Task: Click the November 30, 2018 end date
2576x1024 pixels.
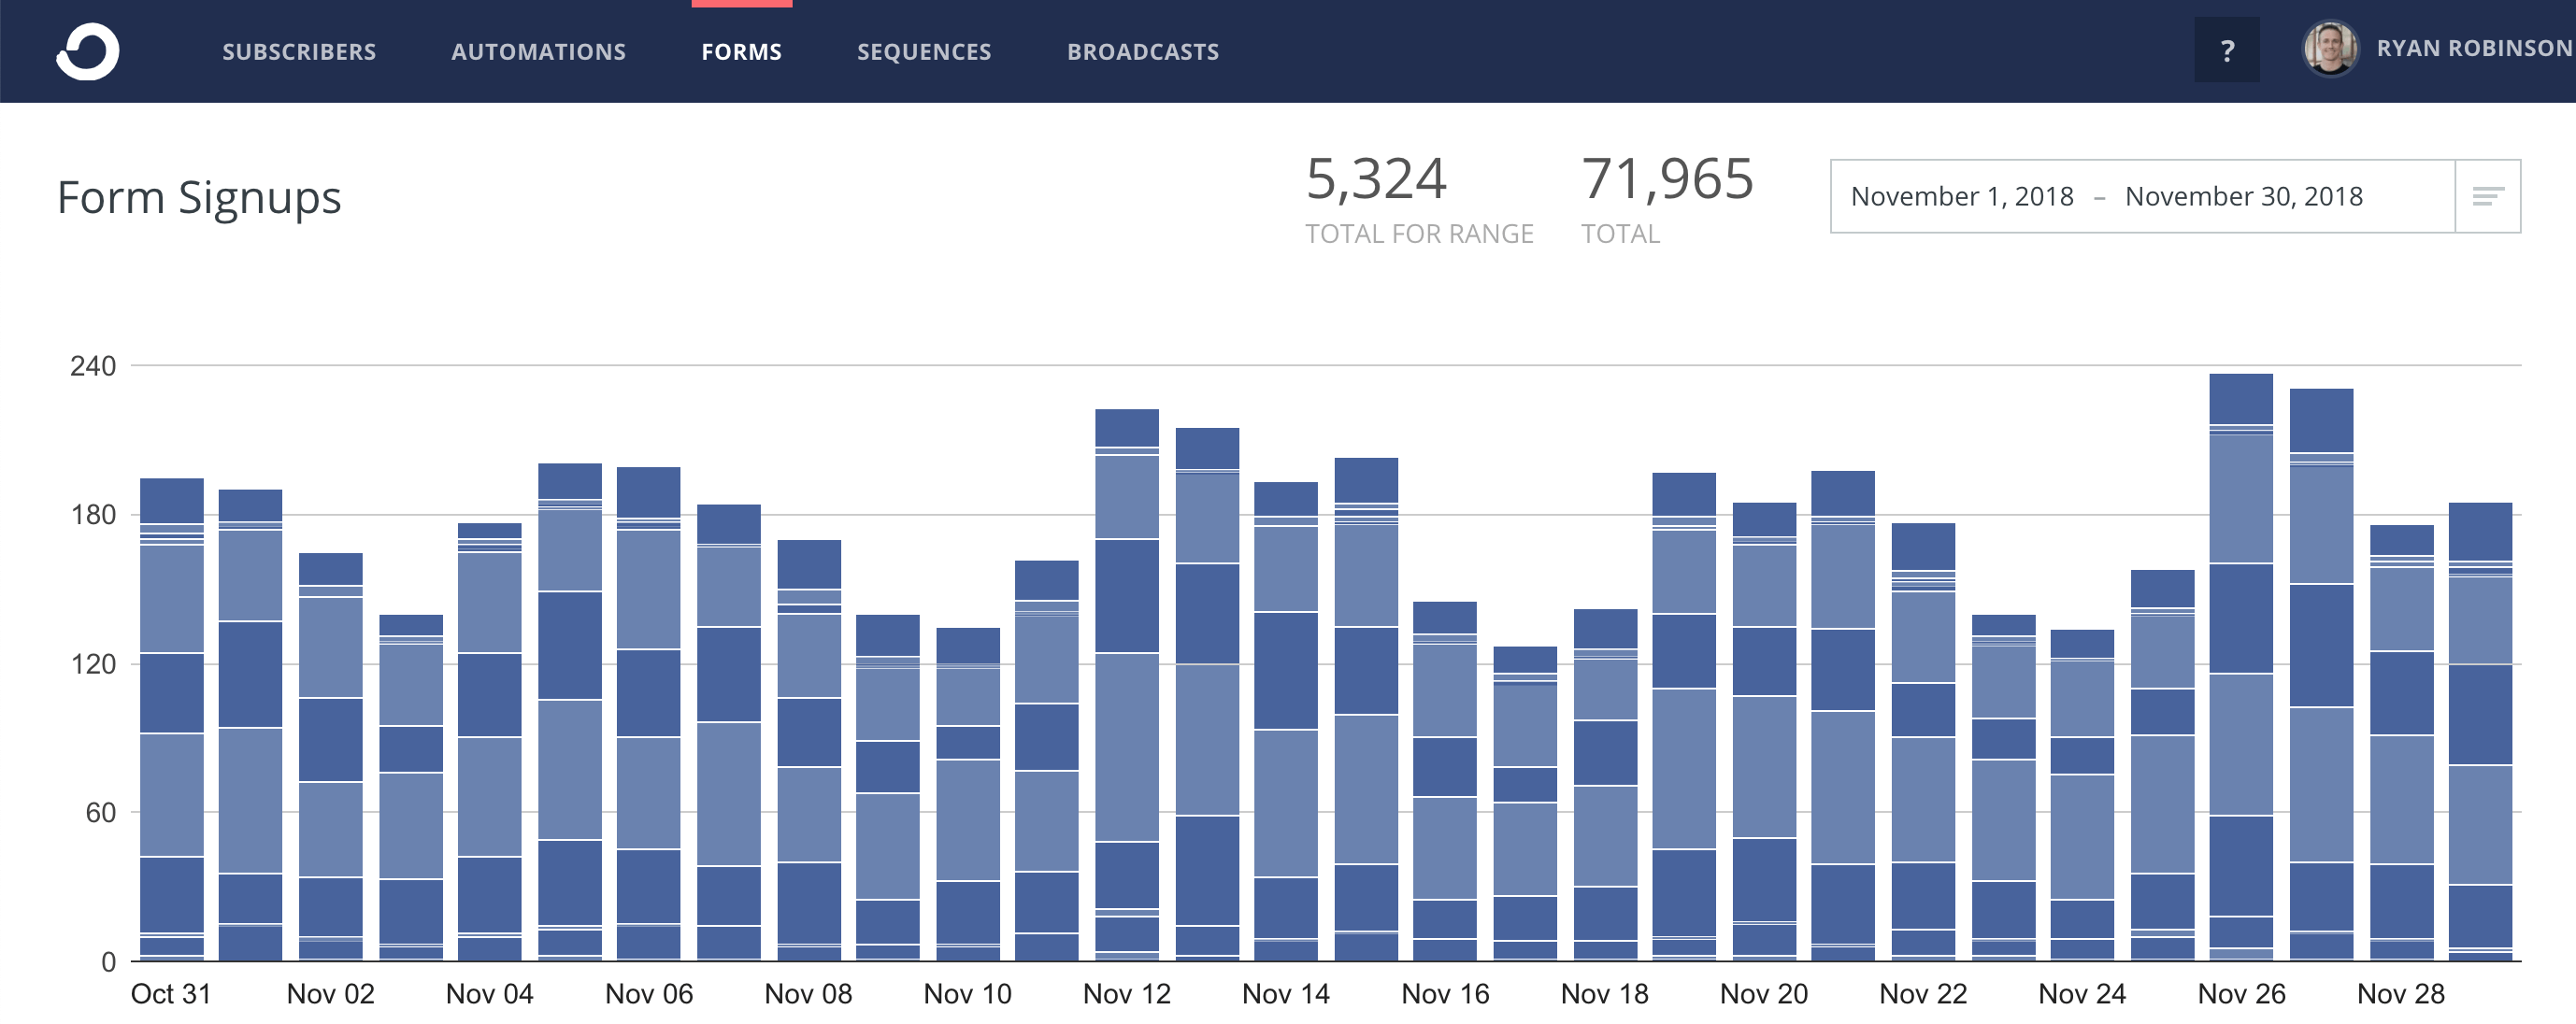Action: 2243,196
